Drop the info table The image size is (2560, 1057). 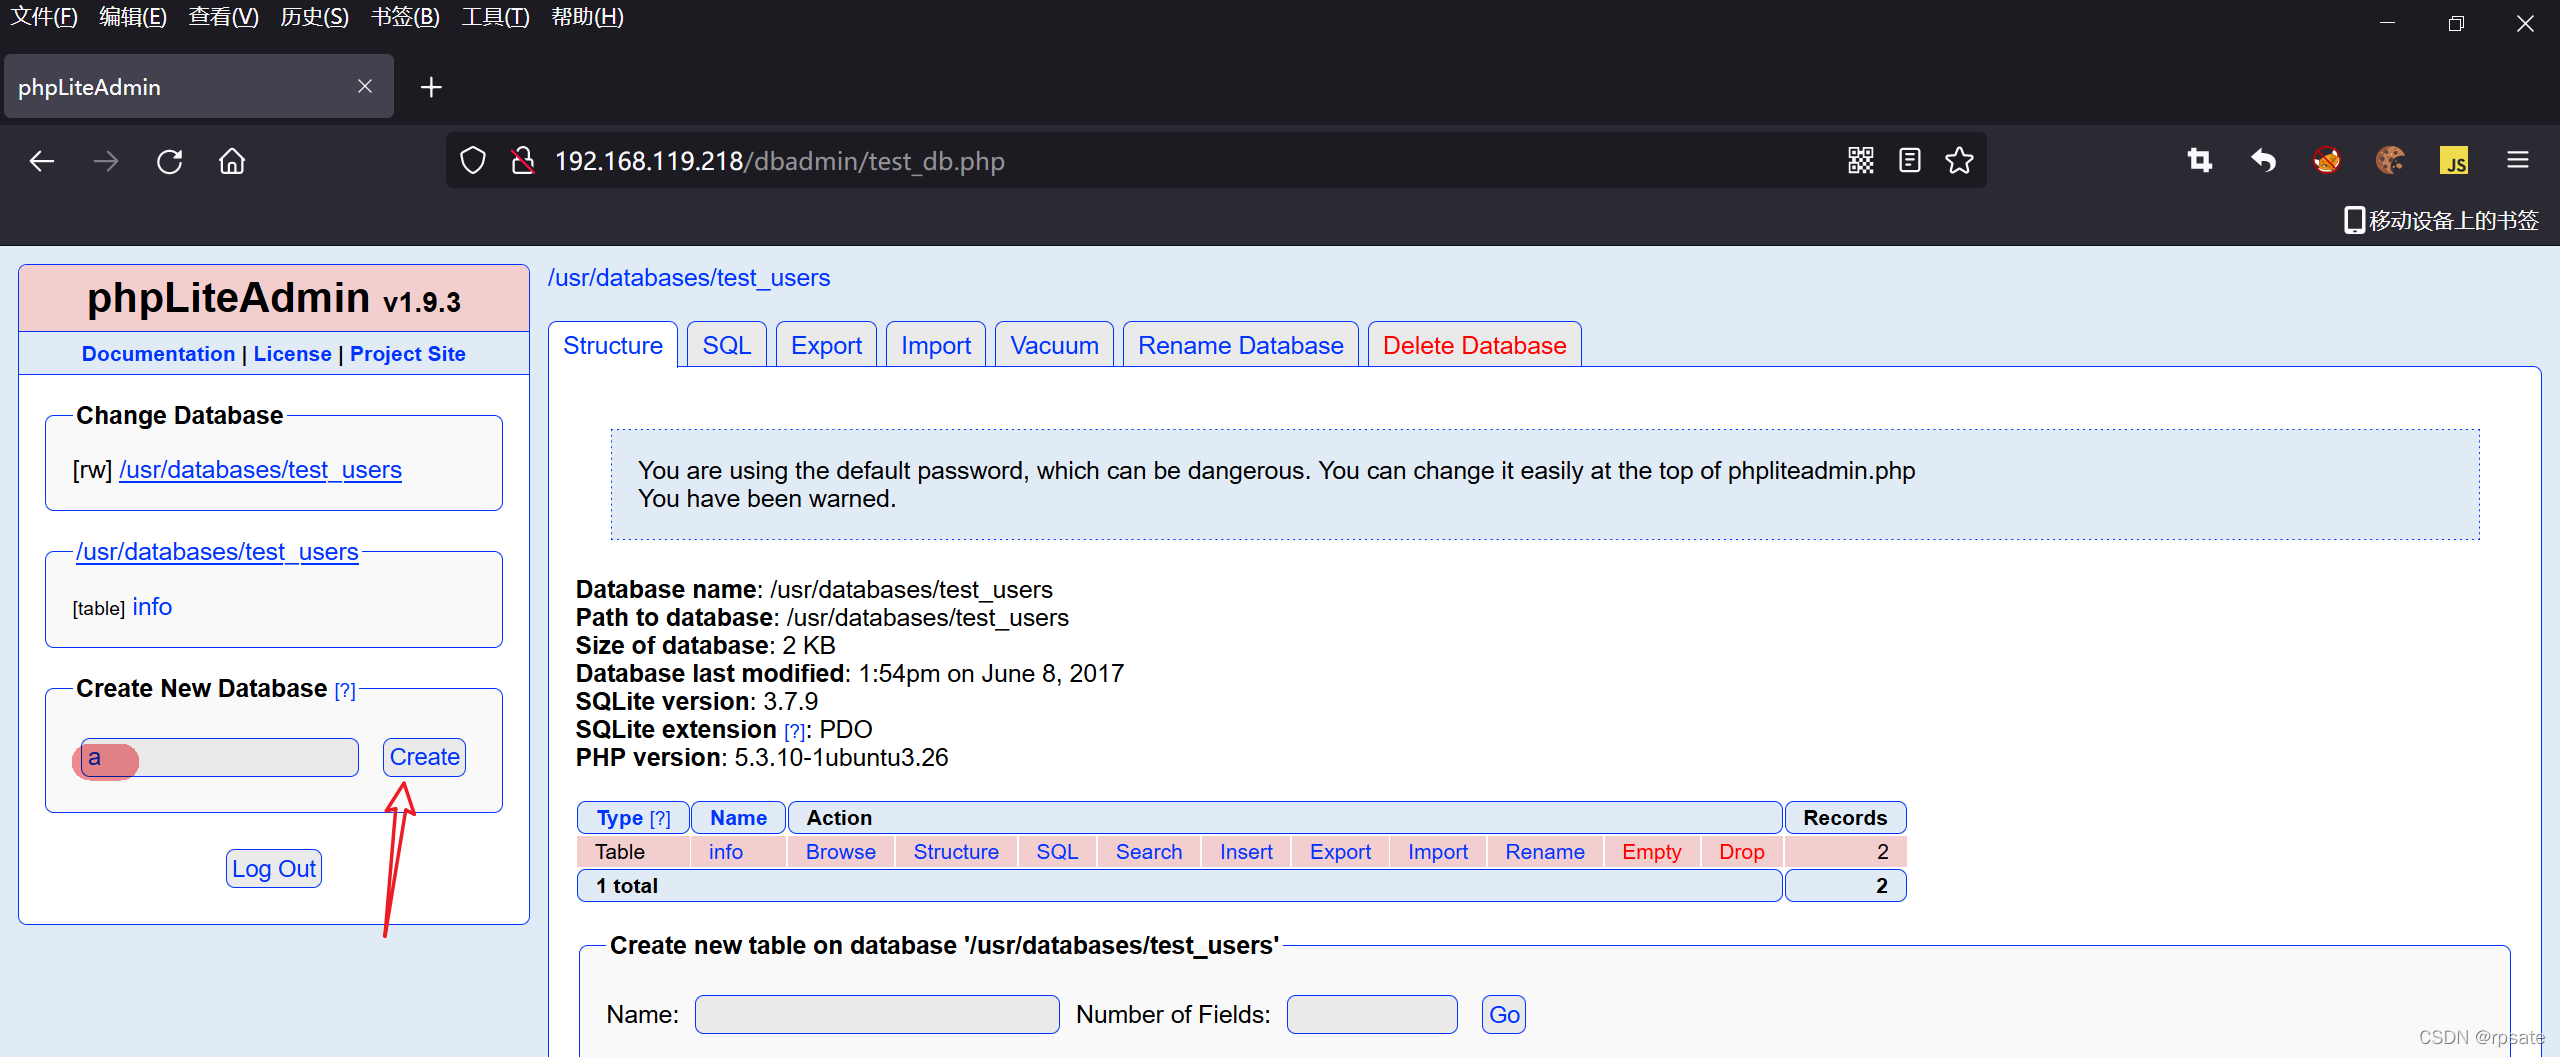click(1742, 852)
